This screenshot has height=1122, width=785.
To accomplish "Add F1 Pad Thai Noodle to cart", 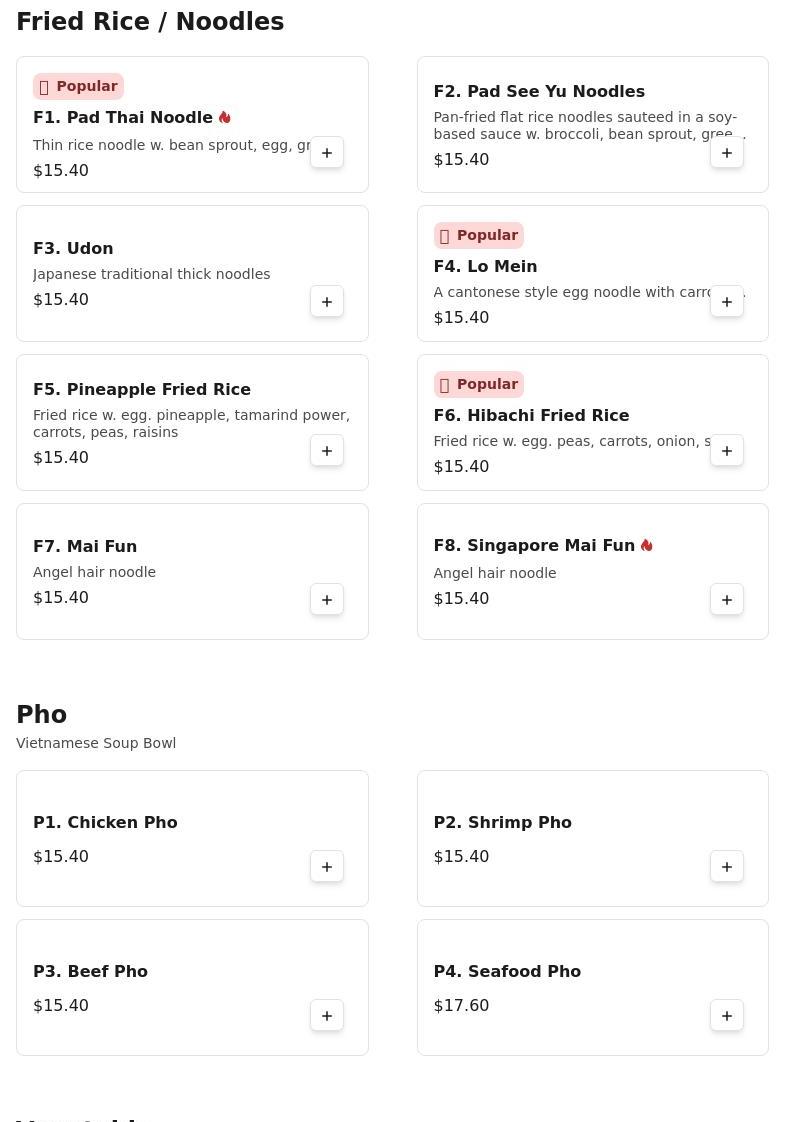I will click(327, 153).
